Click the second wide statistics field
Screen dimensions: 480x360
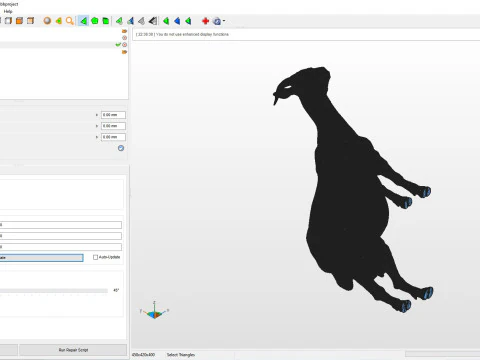pos(60,236)
